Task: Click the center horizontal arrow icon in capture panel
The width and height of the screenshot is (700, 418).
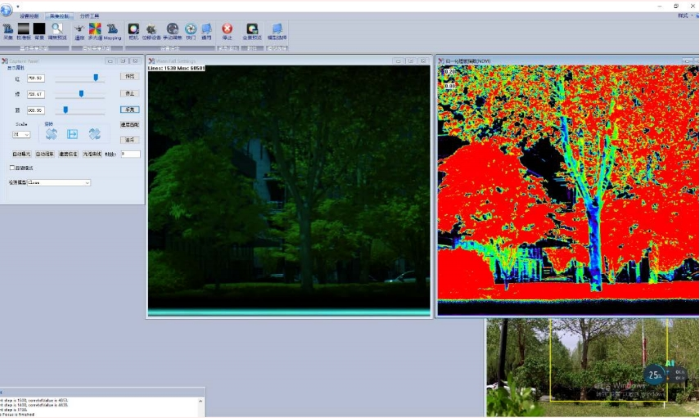Action: (x=72, y=134)
